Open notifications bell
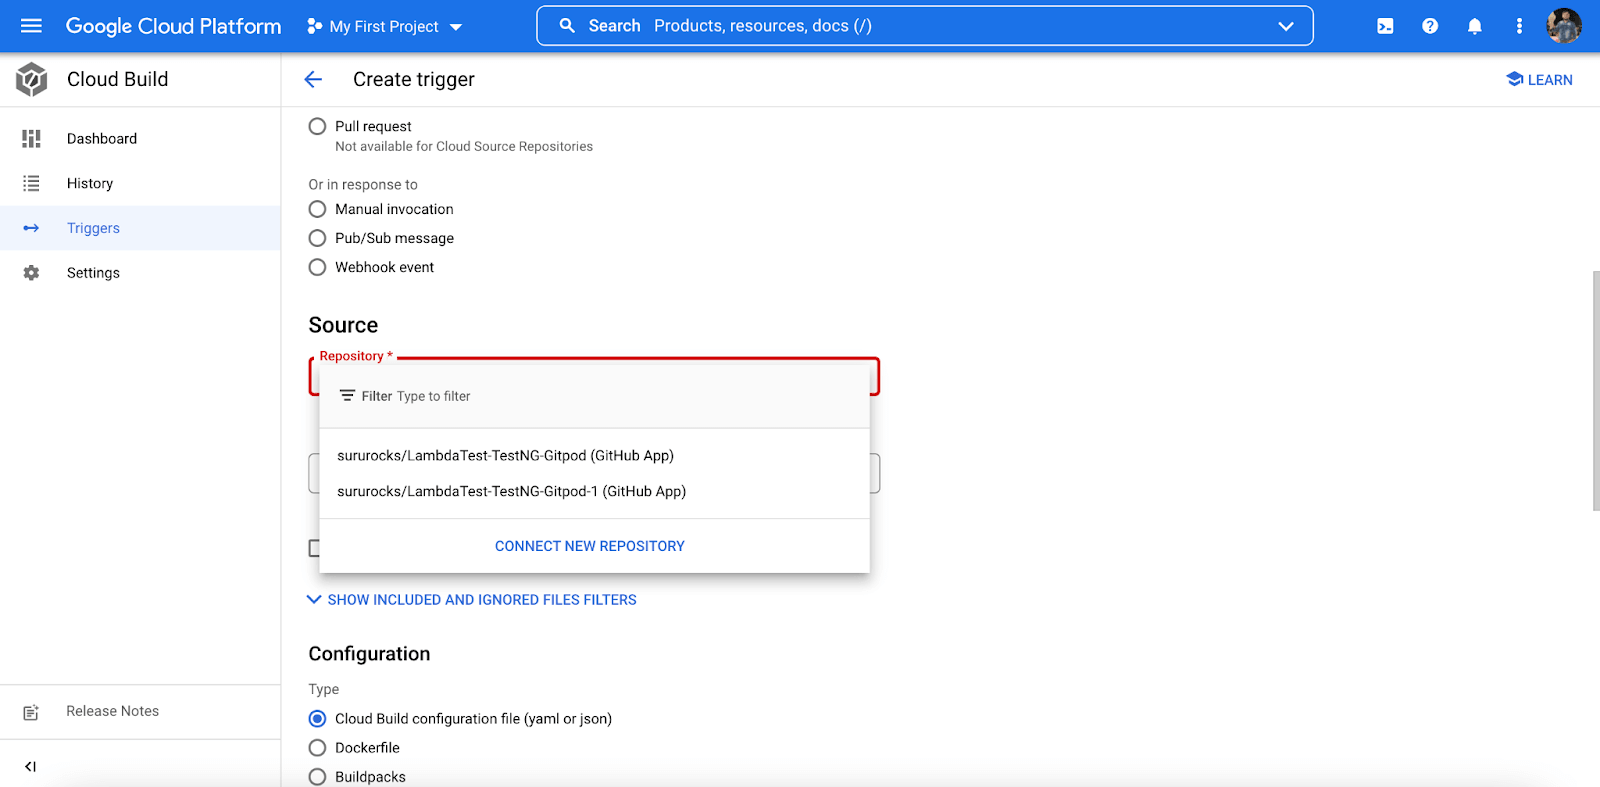The height and width of the screenshot is (787, 1600). tap(1474, 26)
